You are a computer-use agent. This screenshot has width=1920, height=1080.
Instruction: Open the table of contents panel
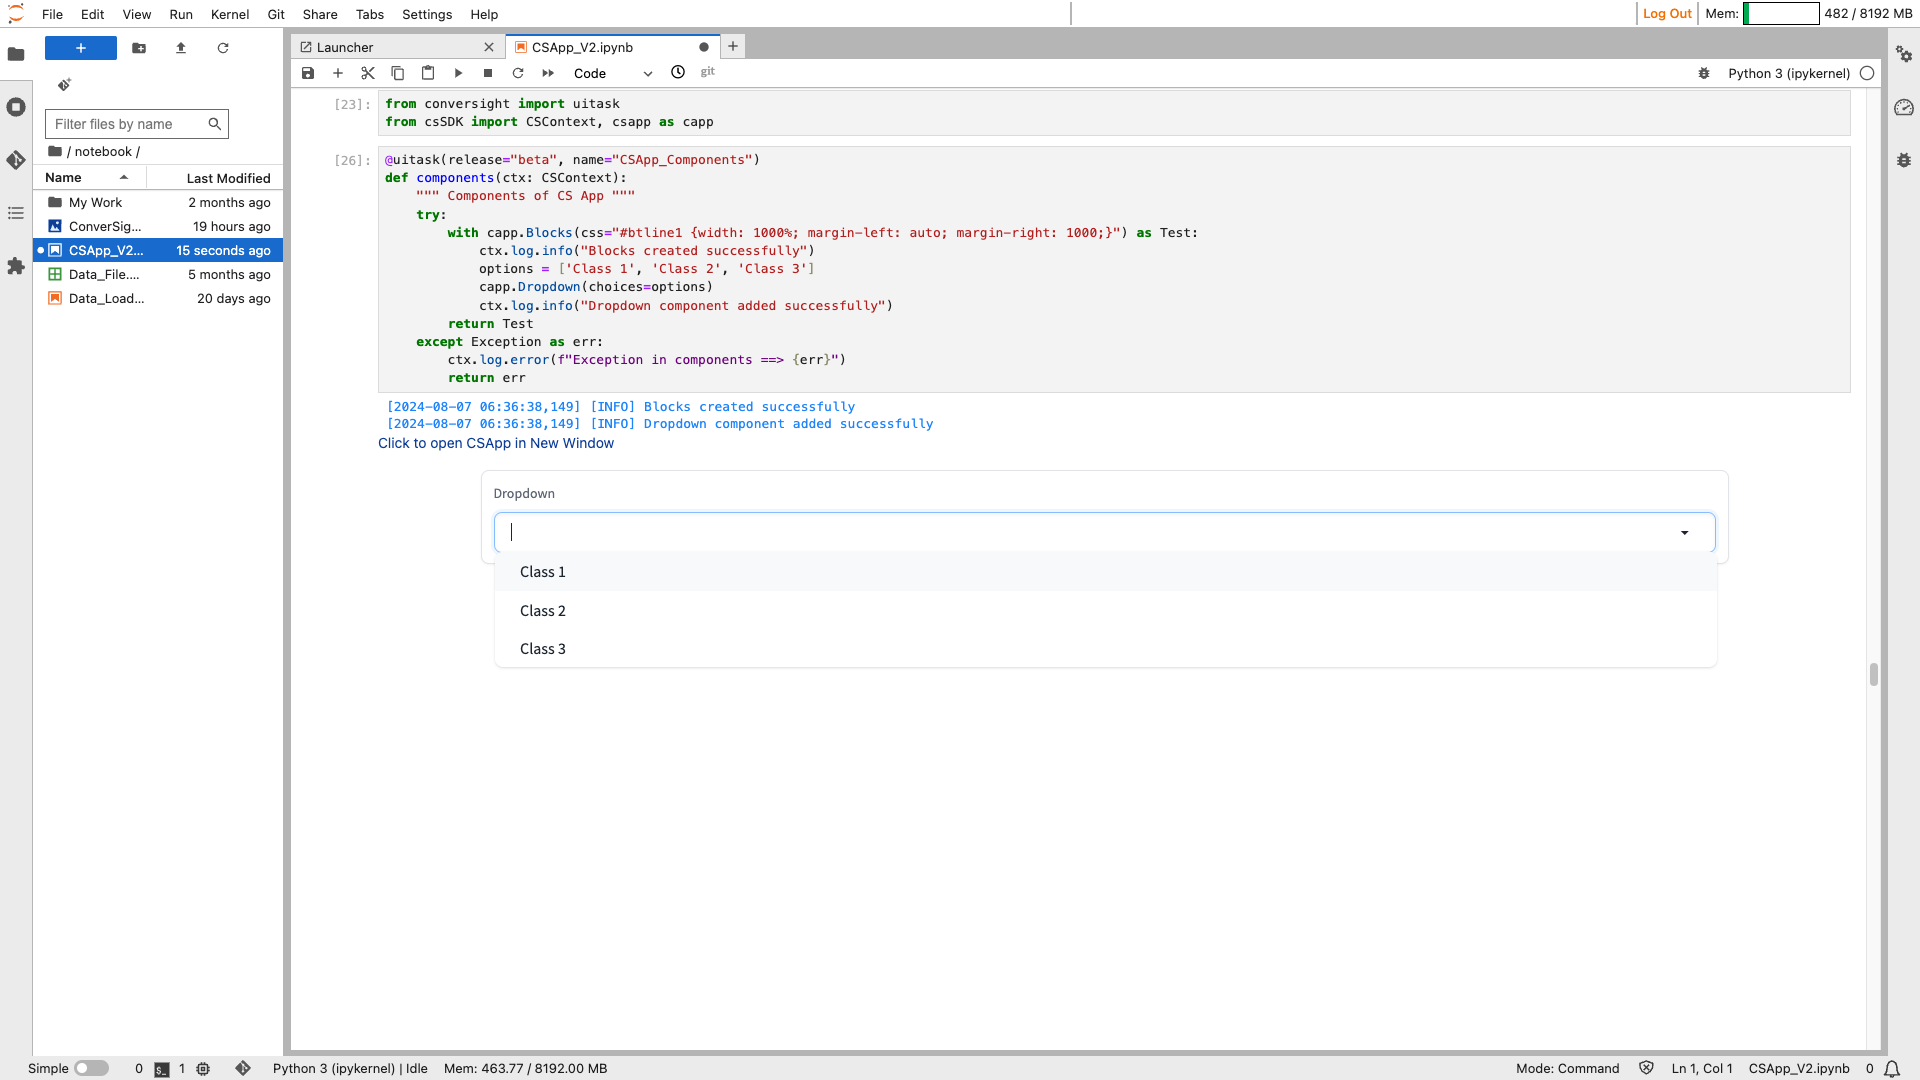point(16,213)
